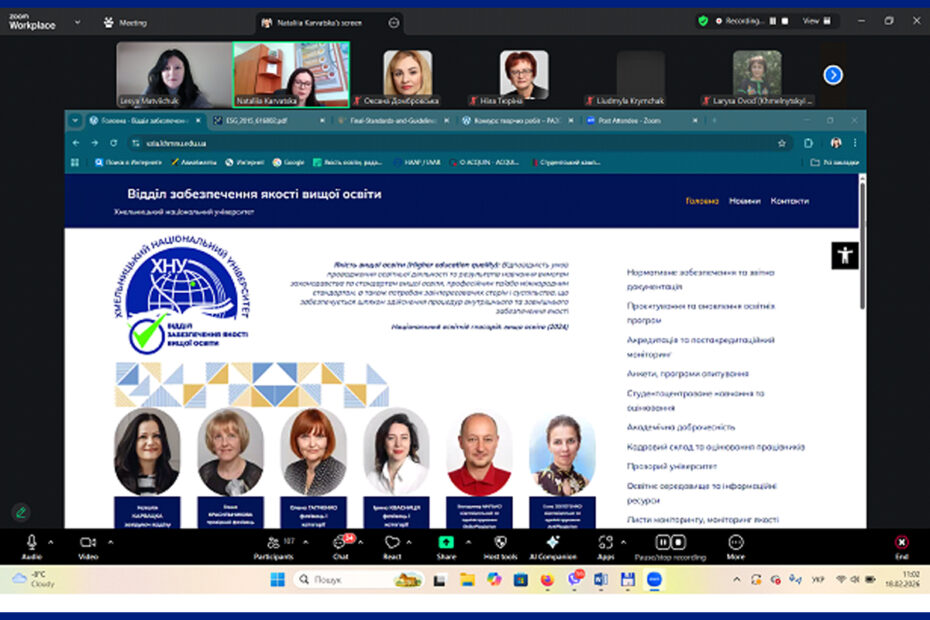
Task: Open the Zoom Apps icon
Action: coord(605,542)
